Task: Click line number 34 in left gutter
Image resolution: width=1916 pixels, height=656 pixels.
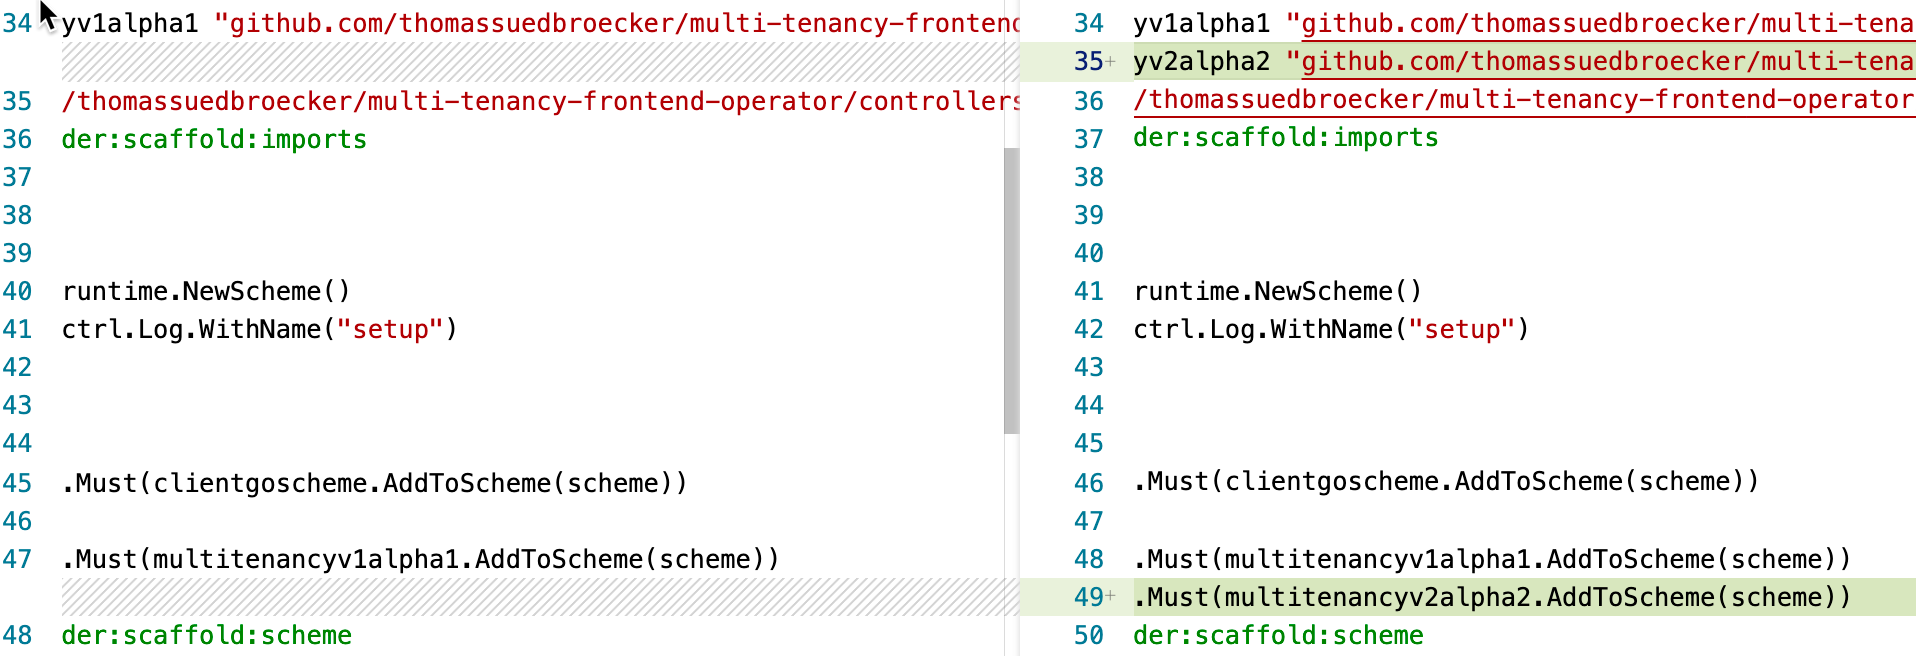Action: point(17,23)
